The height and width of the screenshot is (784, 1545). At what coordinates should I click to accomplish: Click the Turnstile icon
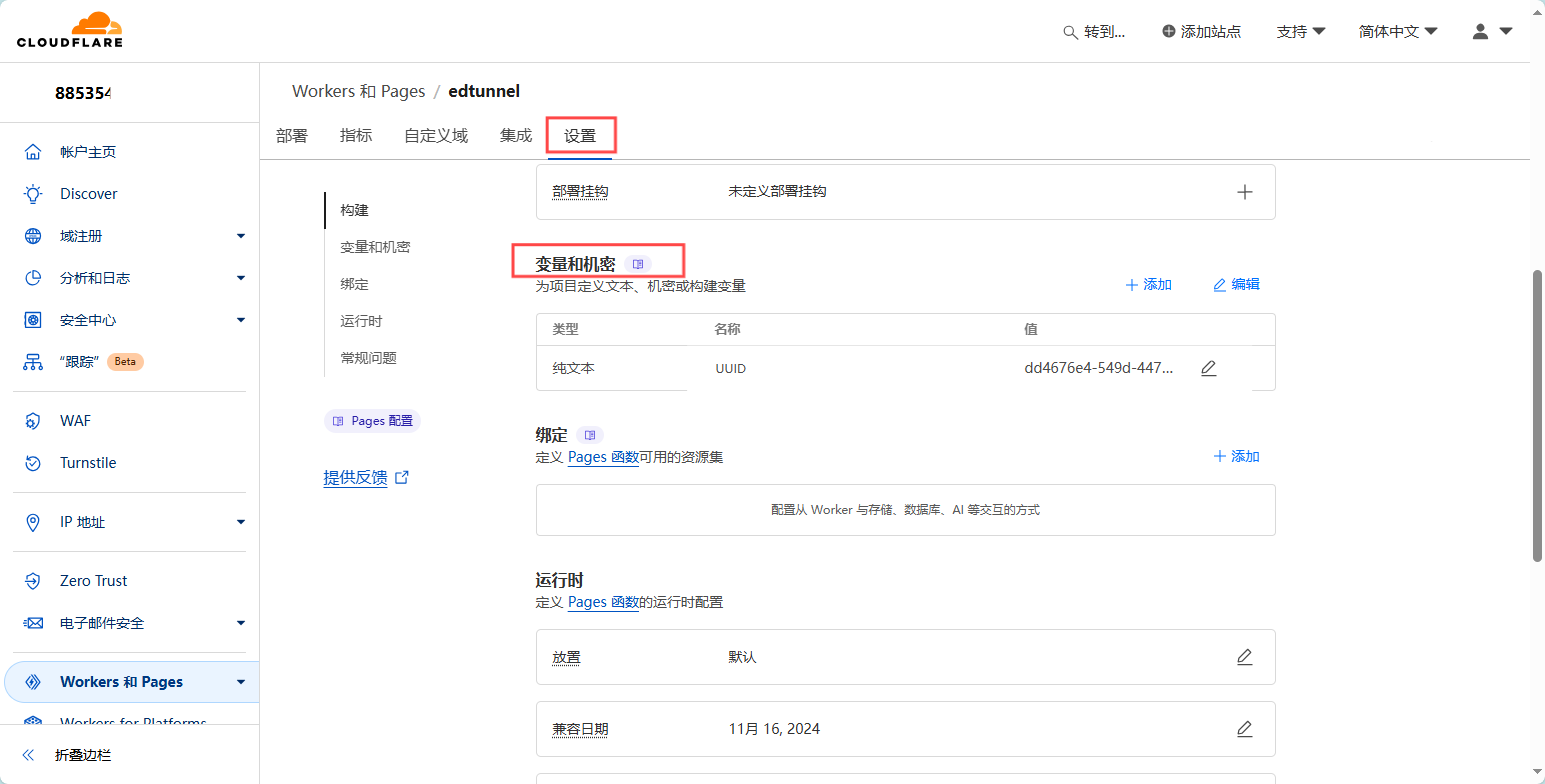[33, 463]
